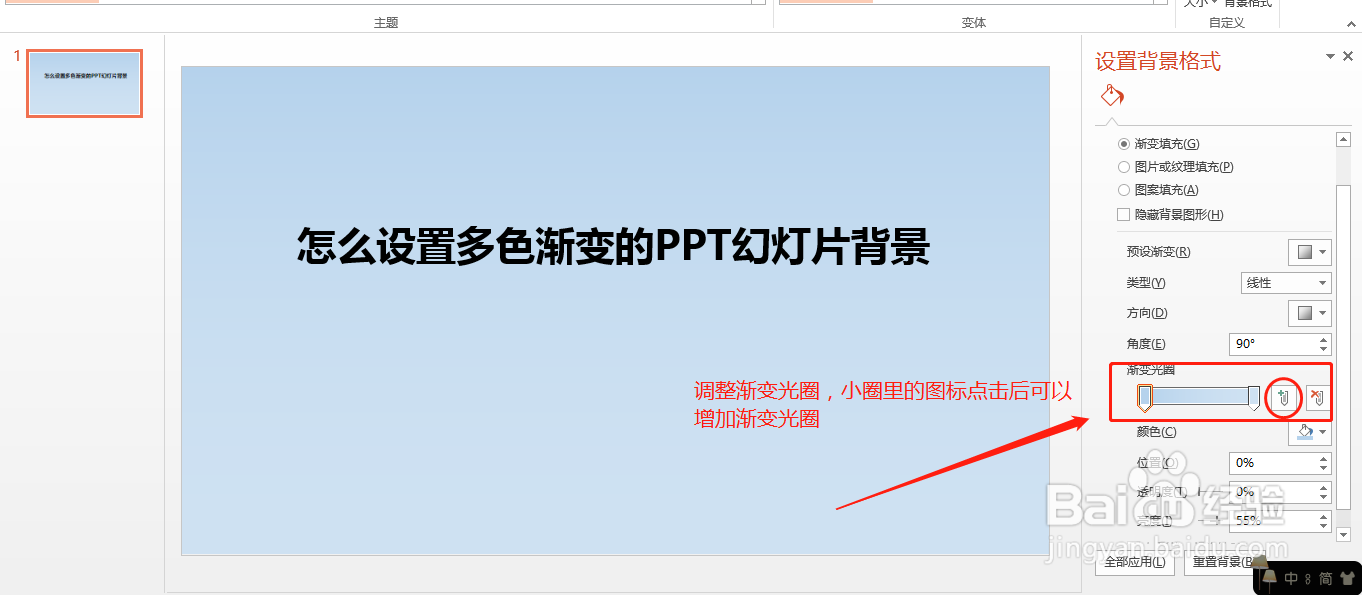Click the 中 input mode icon

(1292, 578)
